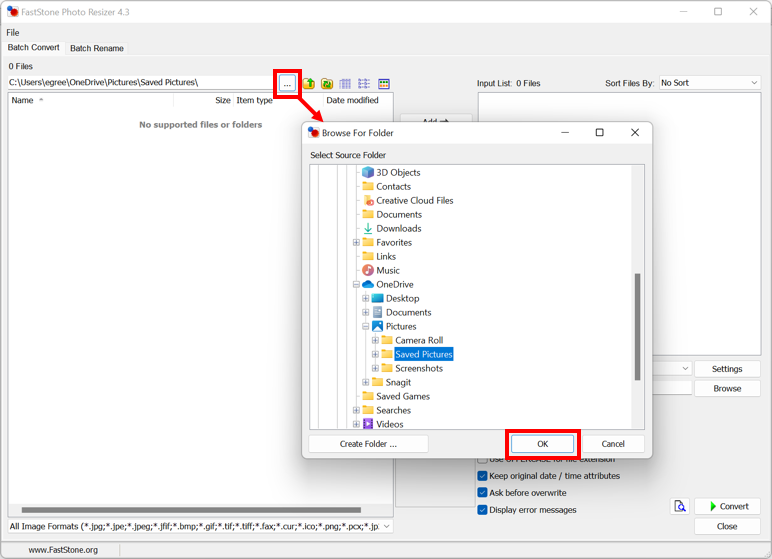Confirm the folder with the OK button

click(543, 444)
